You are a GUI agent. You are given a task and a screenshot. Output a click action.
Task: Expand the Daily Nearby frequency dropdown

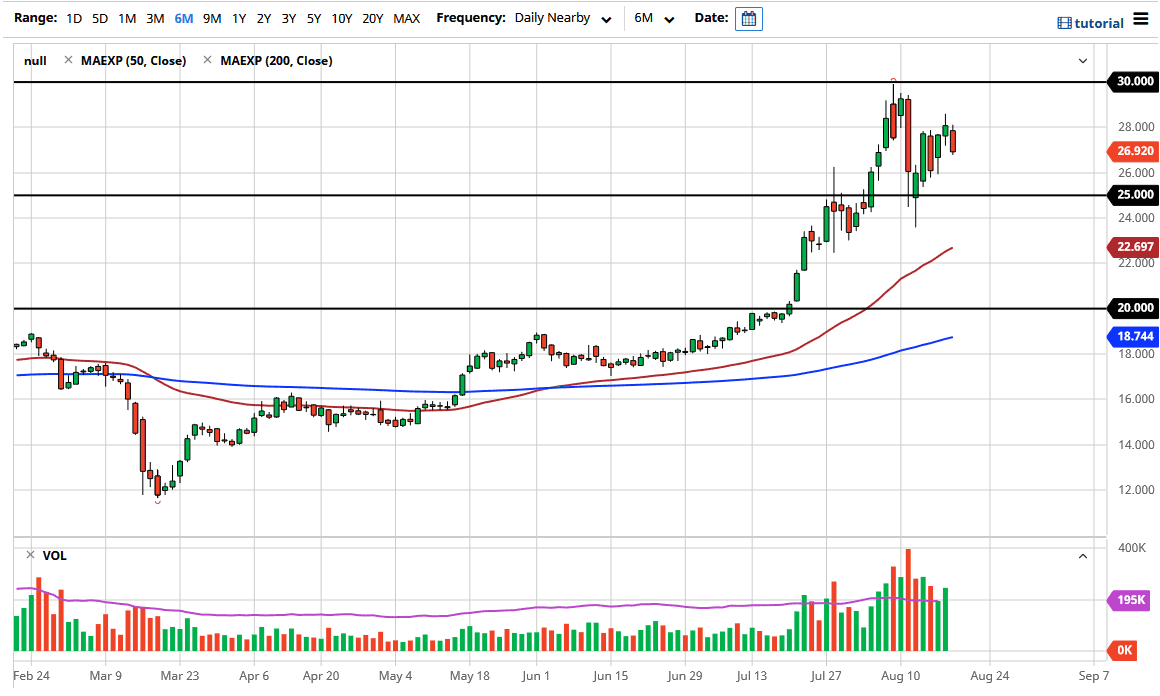562,19
